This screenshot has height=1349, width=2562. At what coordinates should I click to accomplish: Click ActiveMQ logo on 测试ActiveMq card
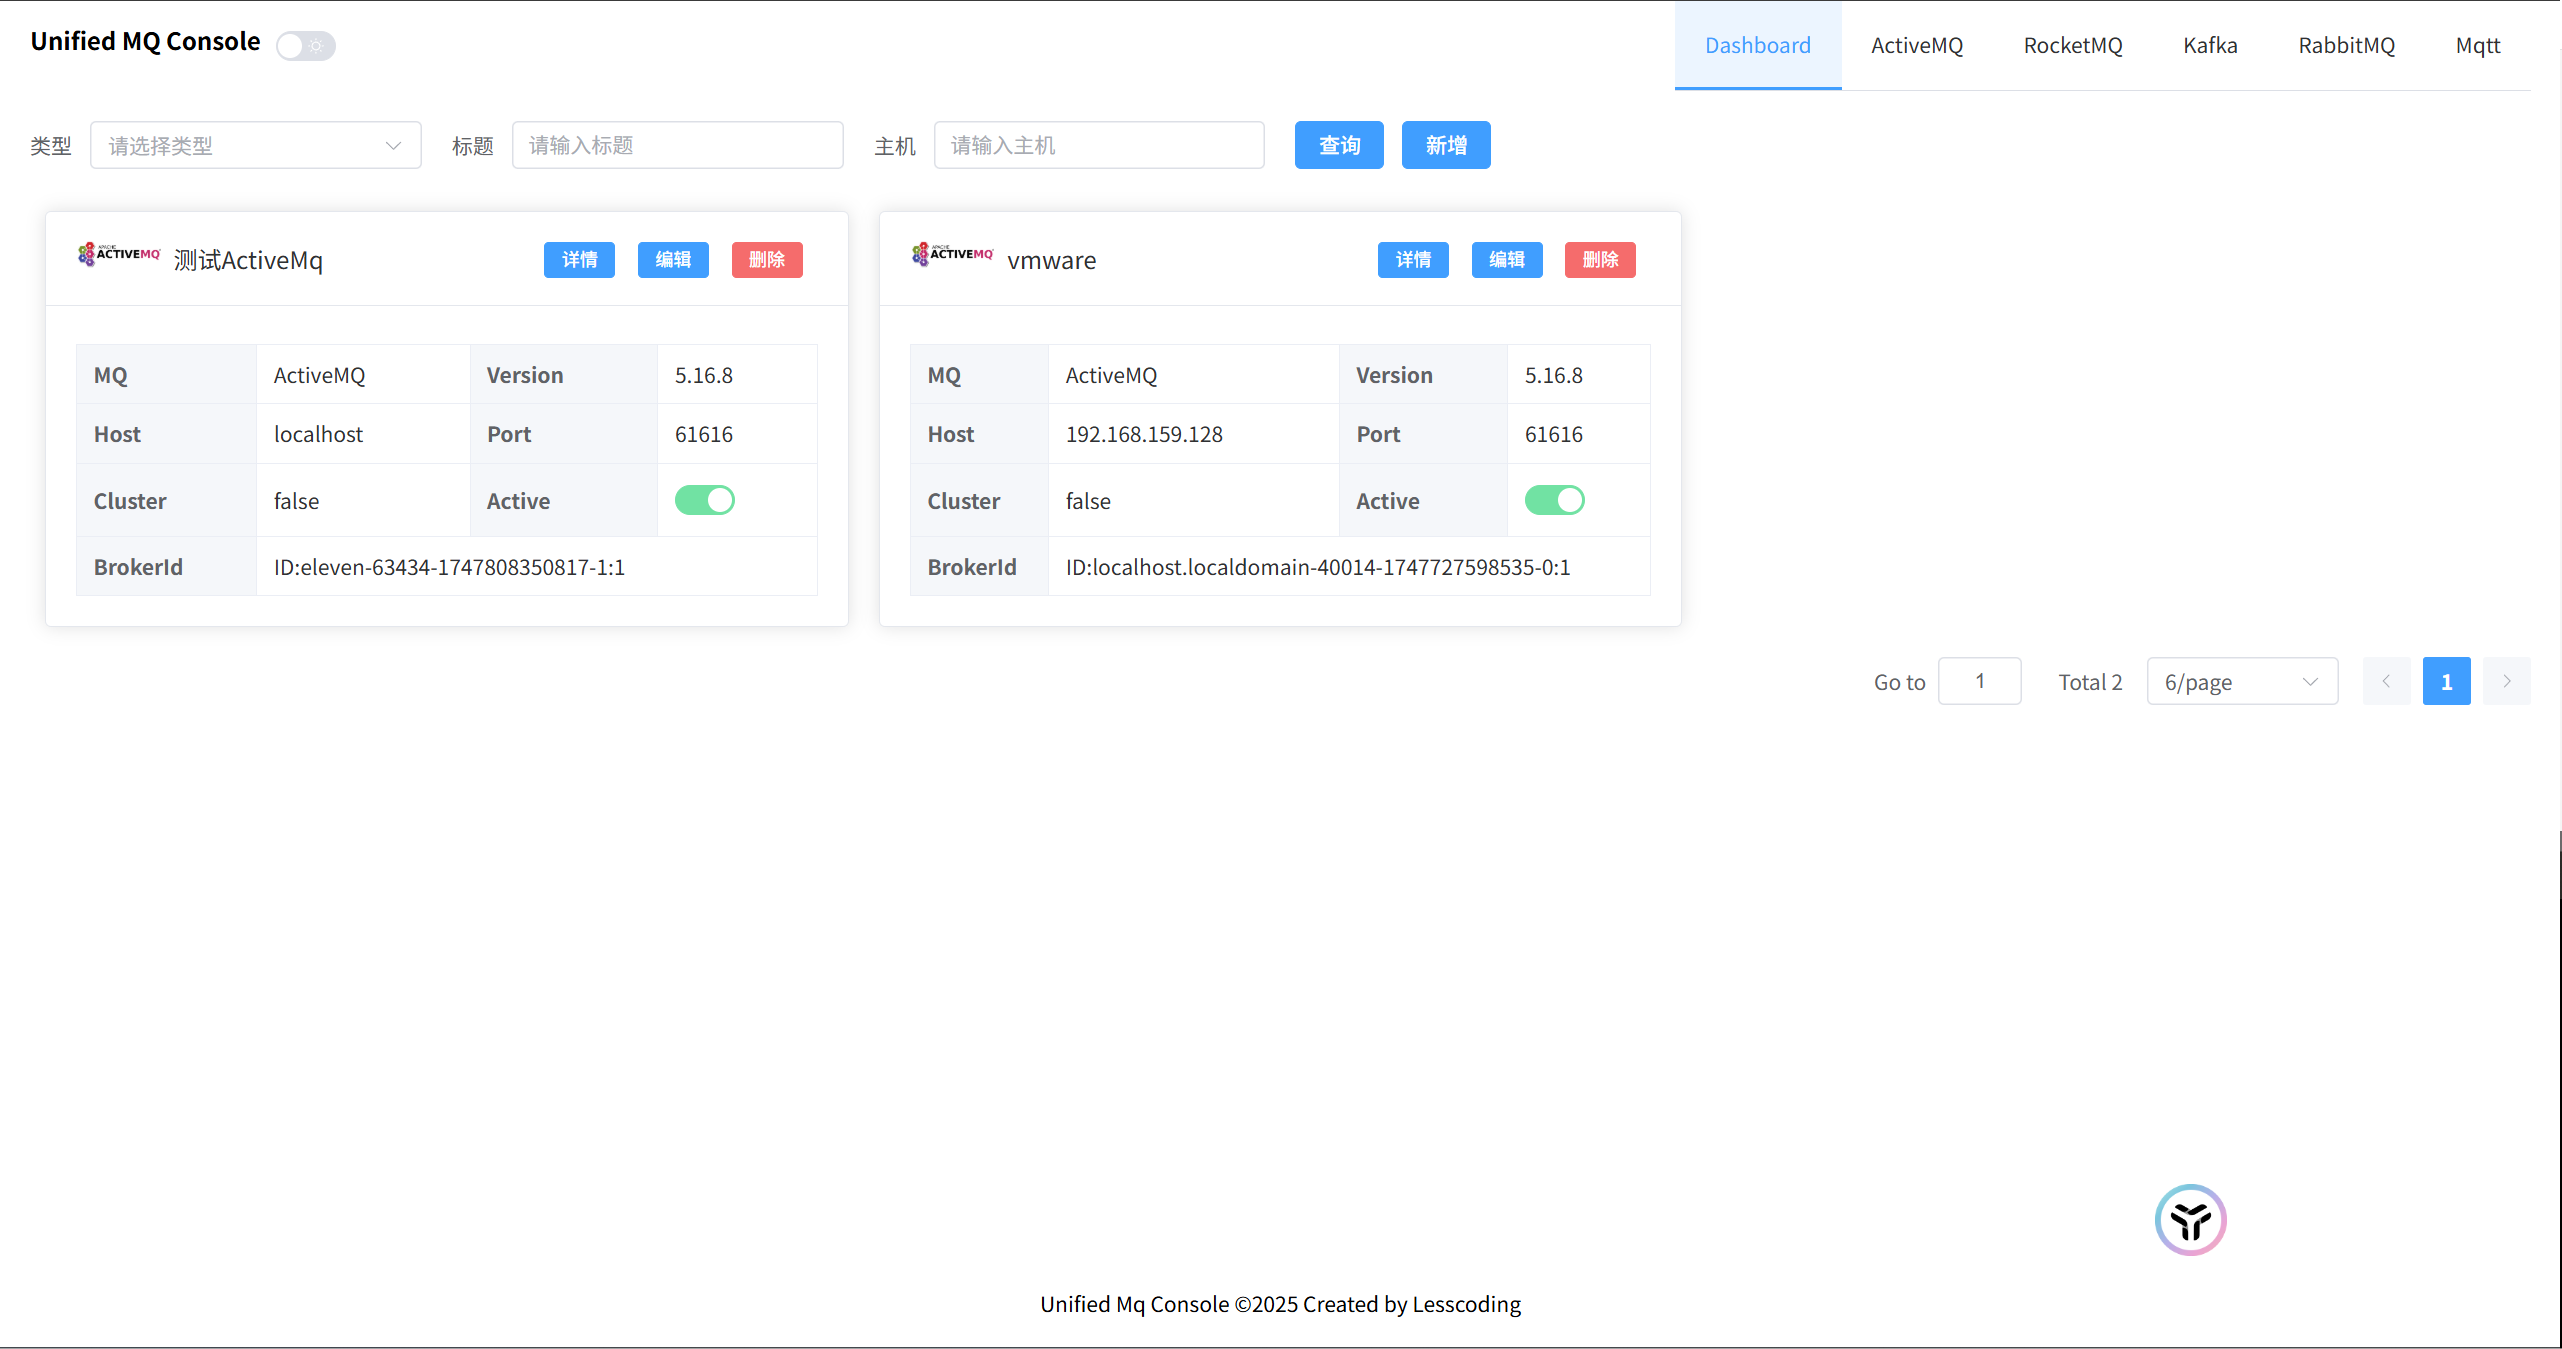119,254
